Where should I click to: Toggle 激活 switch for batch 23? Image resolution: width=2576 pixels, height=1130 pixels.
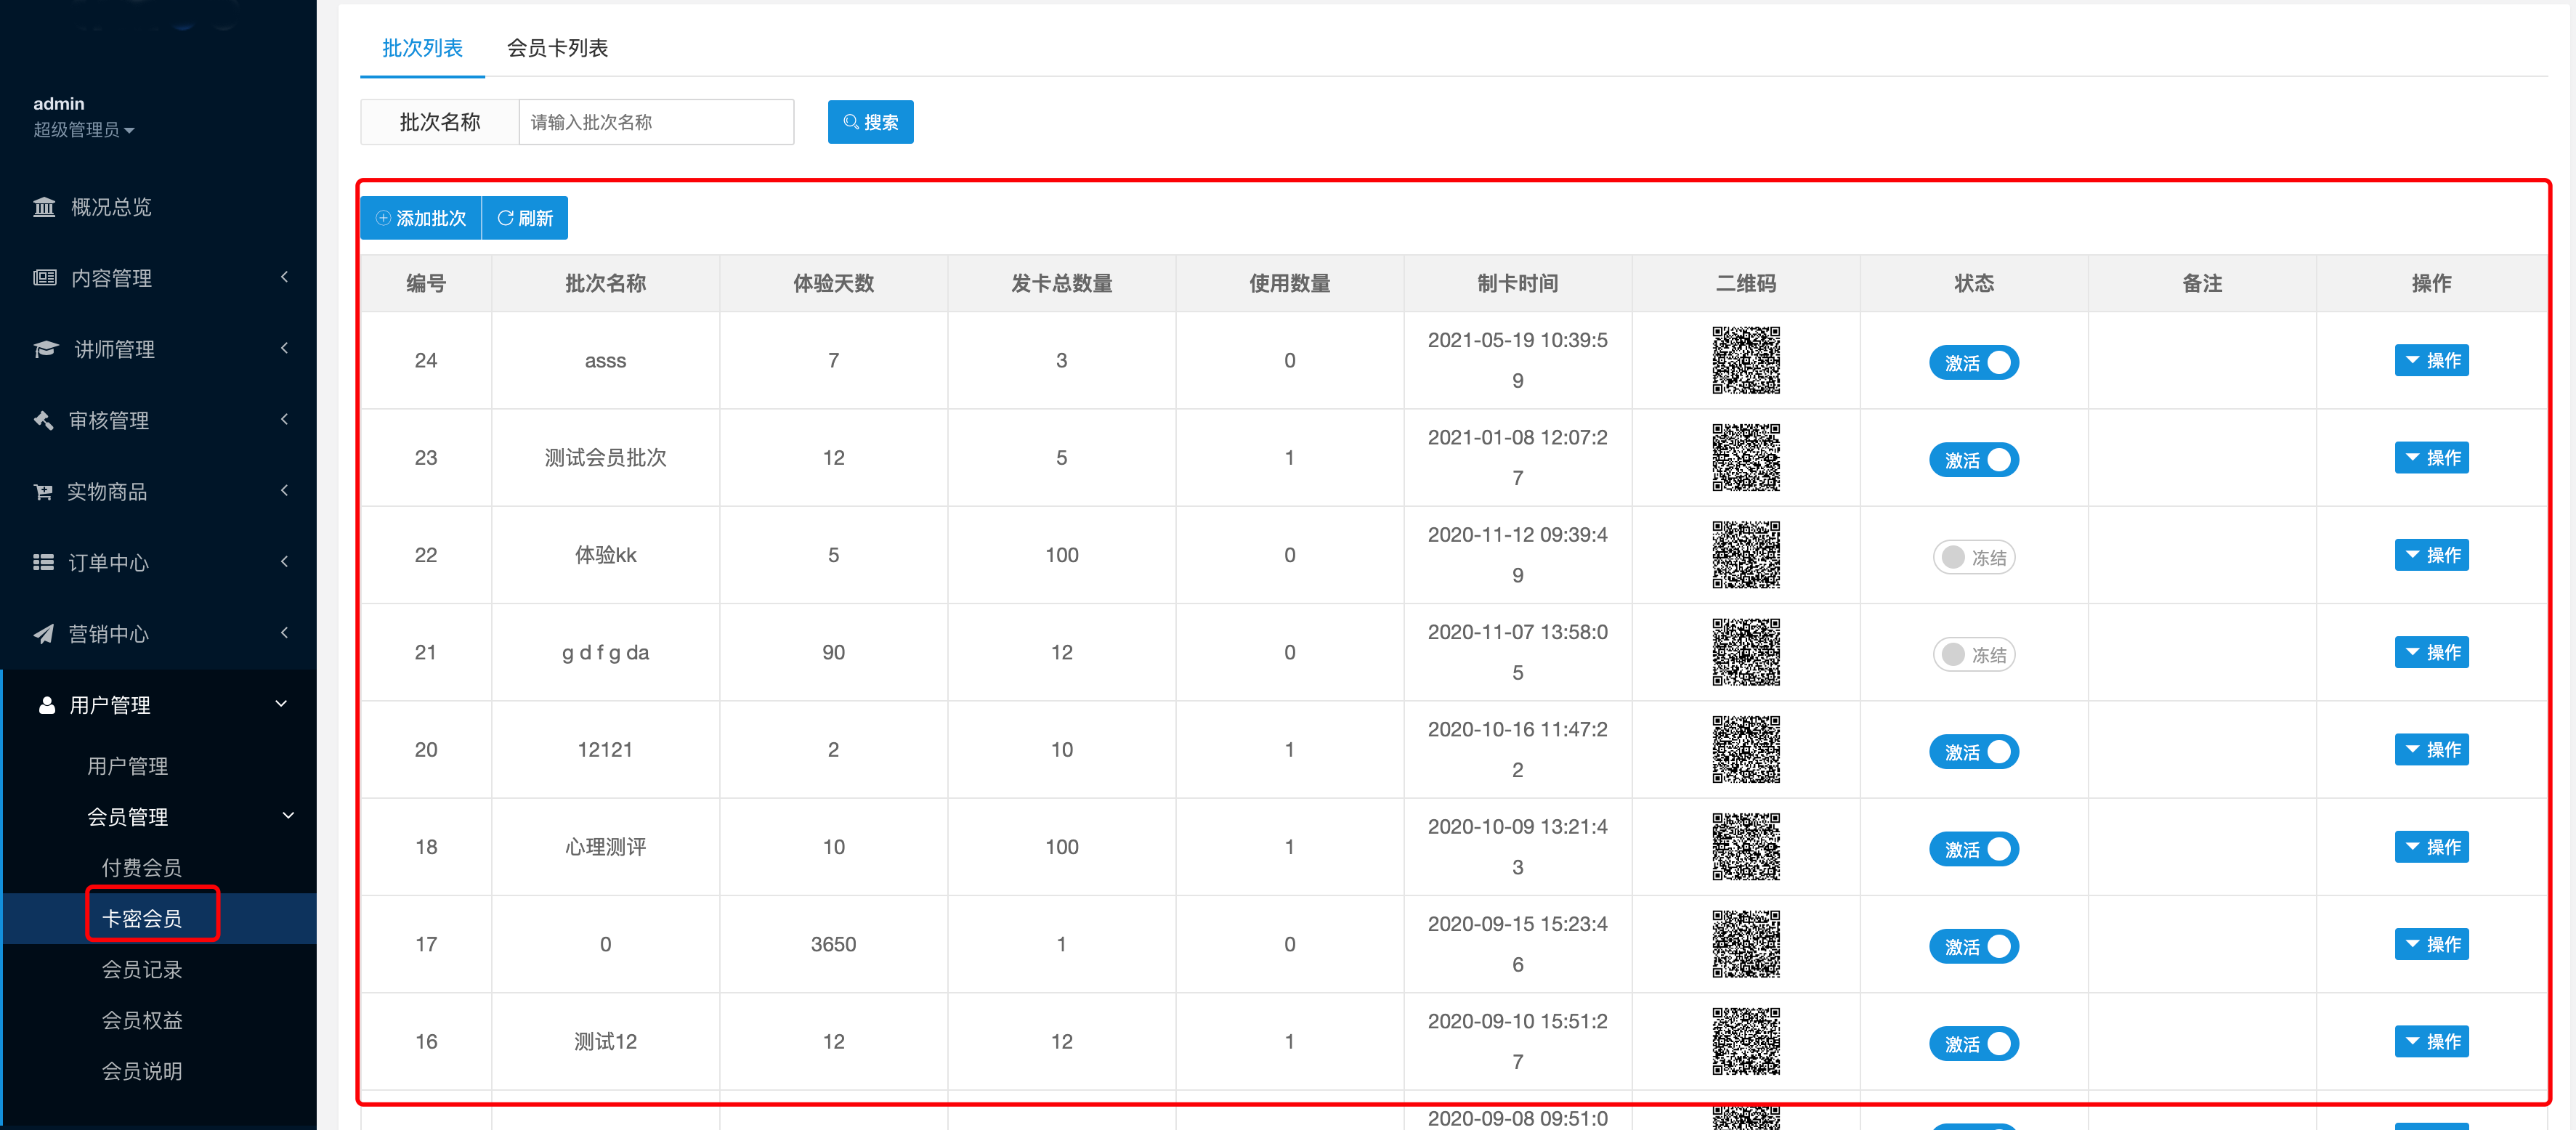coord(1974,460)
